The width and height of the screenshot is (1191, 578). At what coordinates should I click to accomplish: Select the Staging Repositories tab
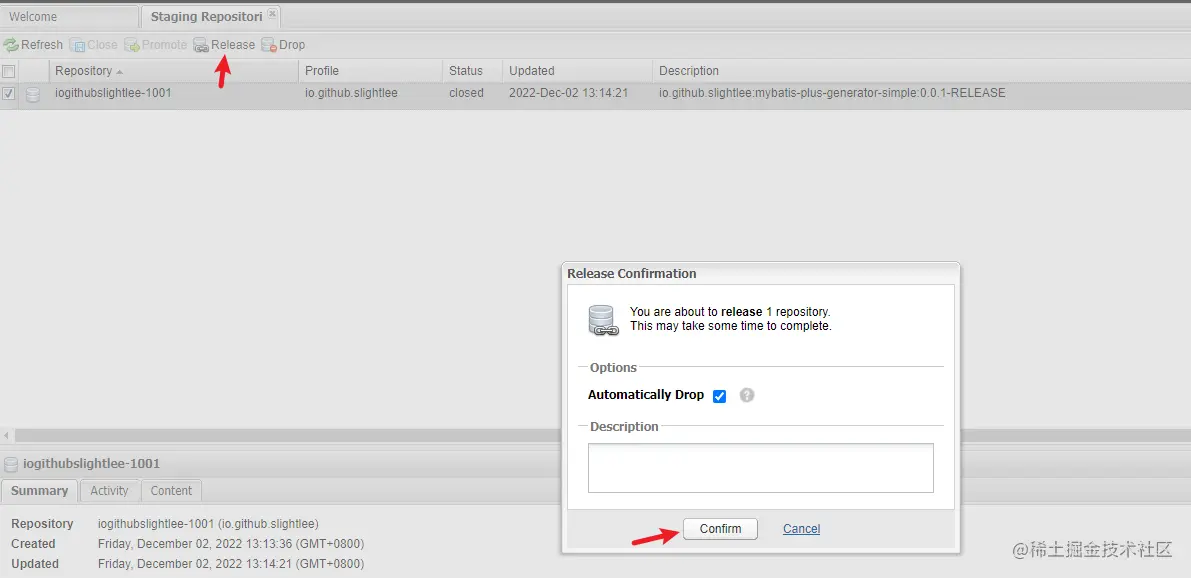tap(206, 16)
